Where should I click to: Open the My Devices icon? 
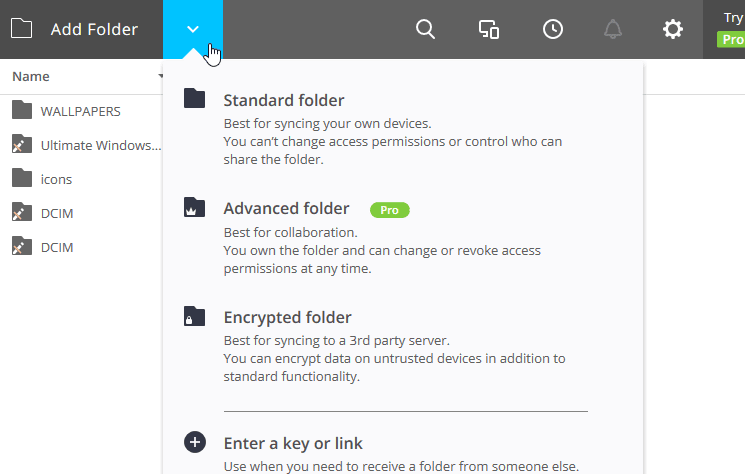[x=489, y=29]
